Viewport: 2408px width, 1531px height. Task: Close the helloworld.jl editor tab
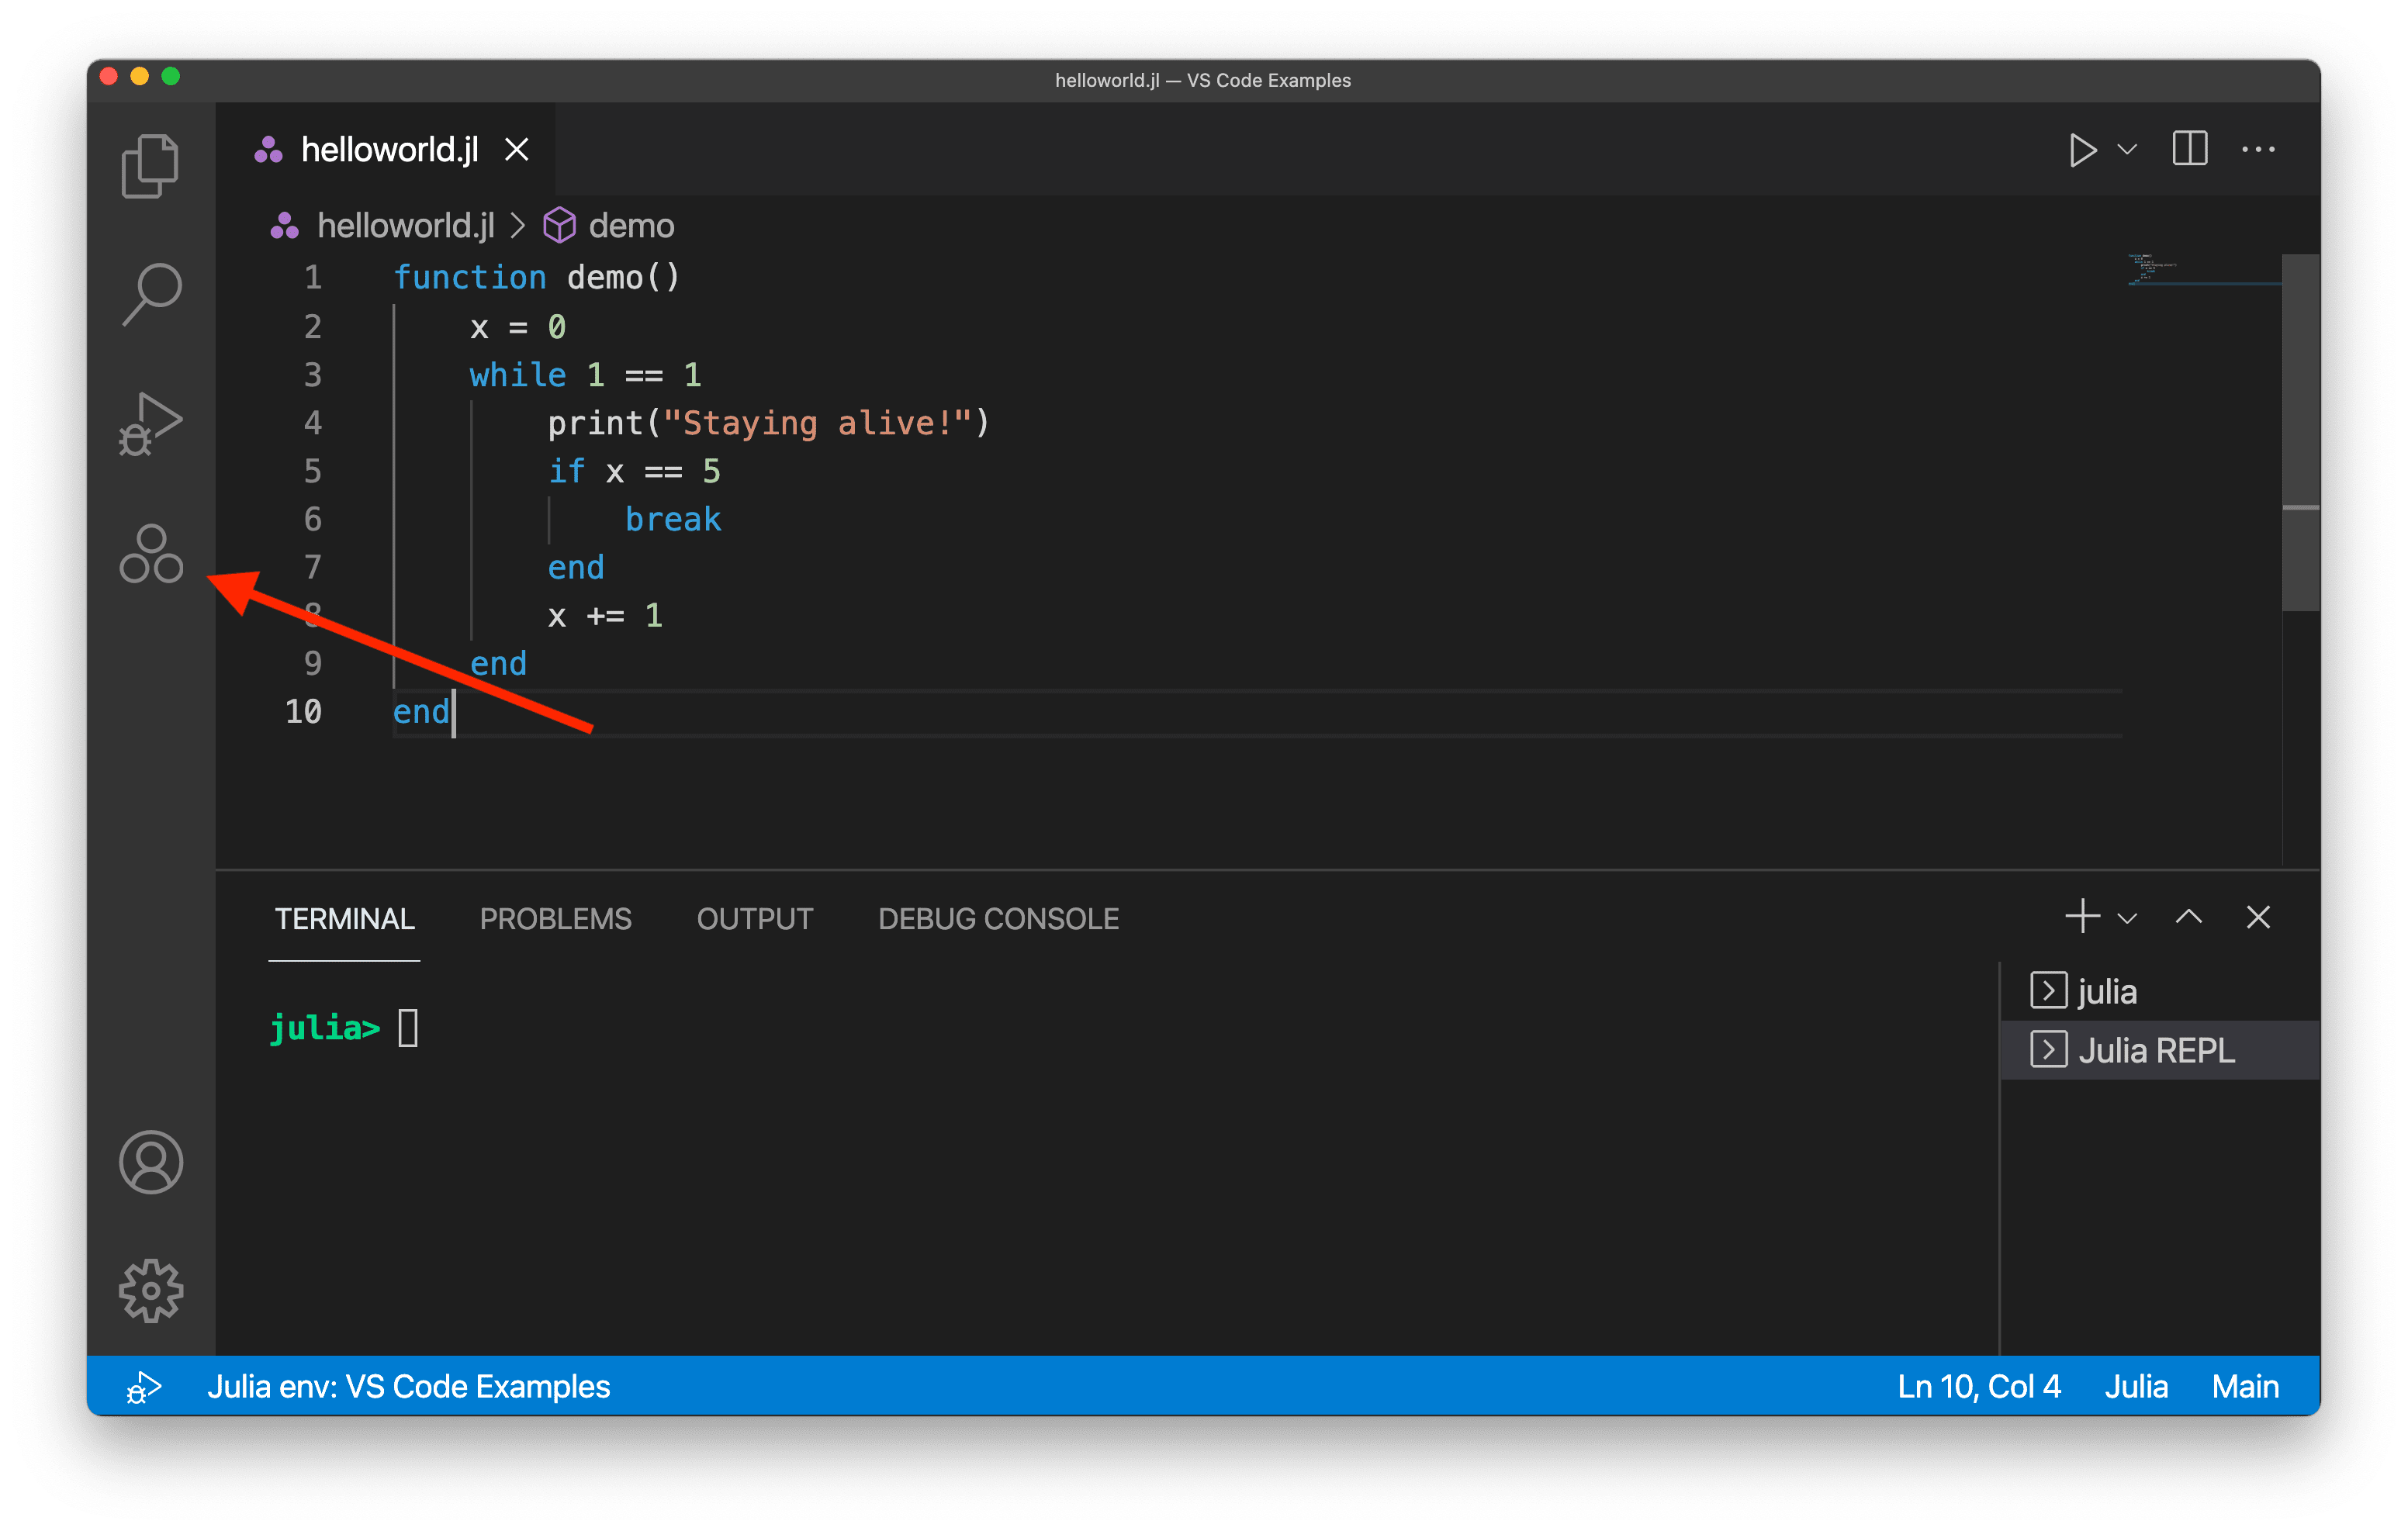pyautogui.click(x=517, y=150)
